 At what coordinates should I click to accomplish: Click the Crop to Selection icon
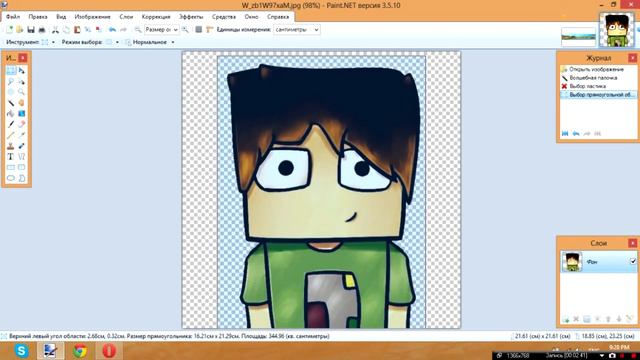(88, 30)
